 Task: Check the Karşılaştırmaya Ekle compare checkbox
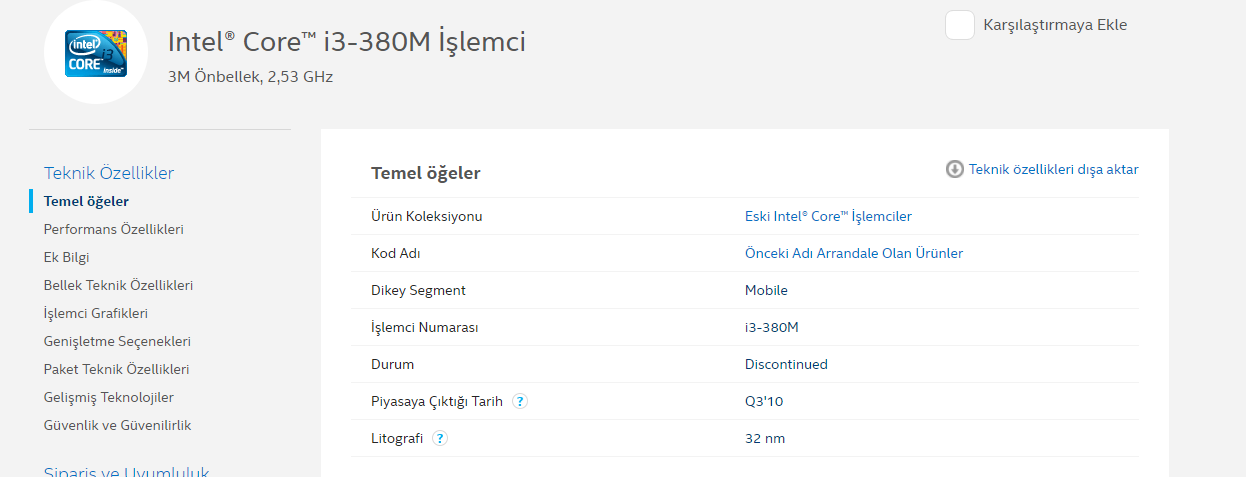coord(960,25)
